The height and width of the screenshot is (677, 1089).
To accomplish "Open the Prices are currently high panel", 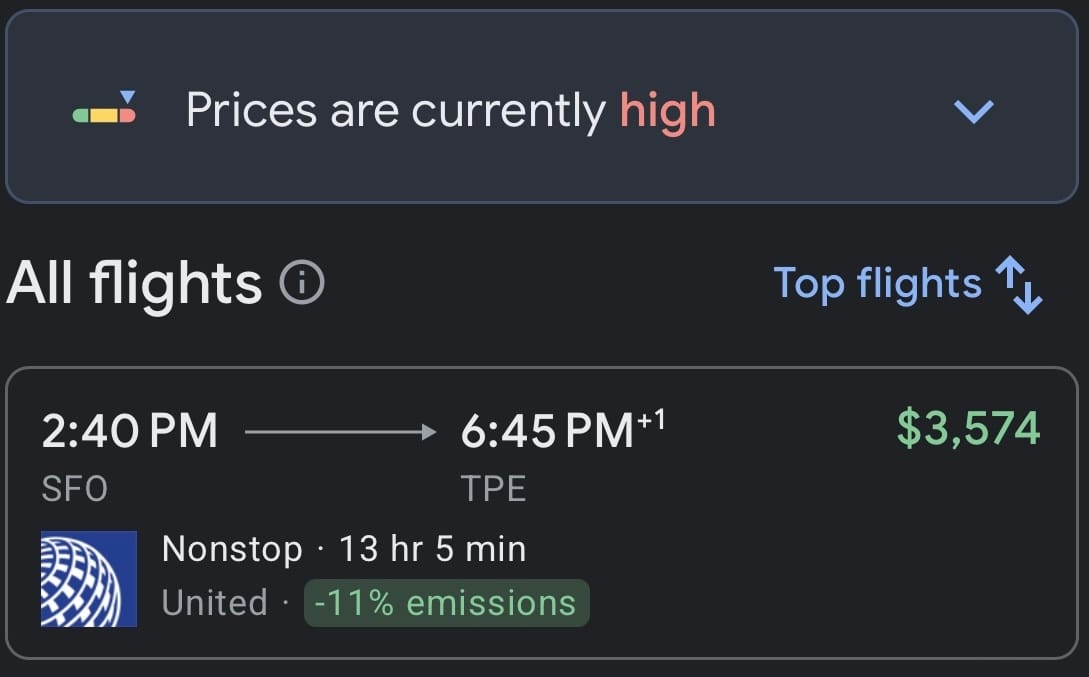I will [x=542, y=107].
